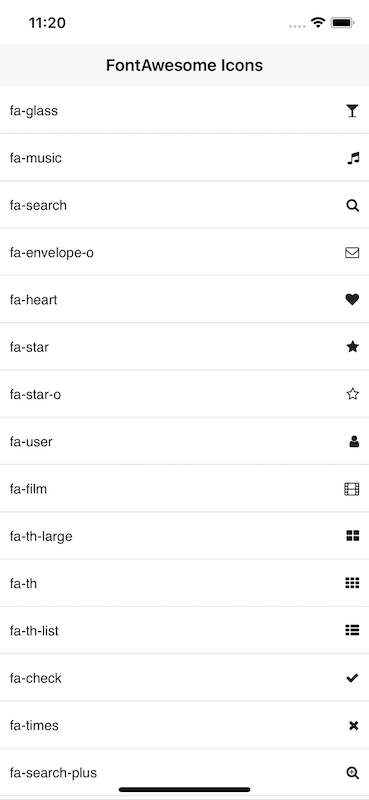Tap the nine-square grid icon
The image size is (369, 800).
click(x=352, y=583)
